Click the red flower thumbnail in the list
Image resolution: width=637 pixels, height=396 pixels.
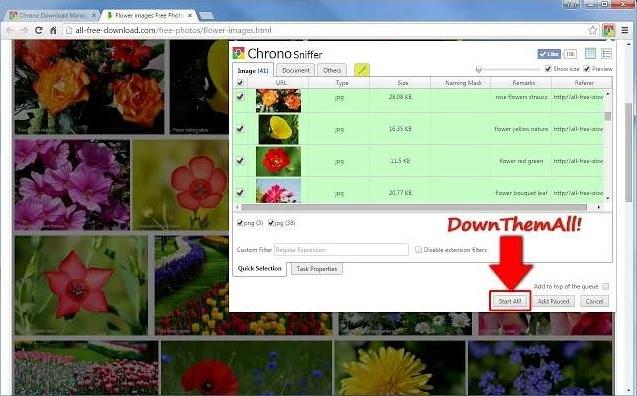(279, 161)
